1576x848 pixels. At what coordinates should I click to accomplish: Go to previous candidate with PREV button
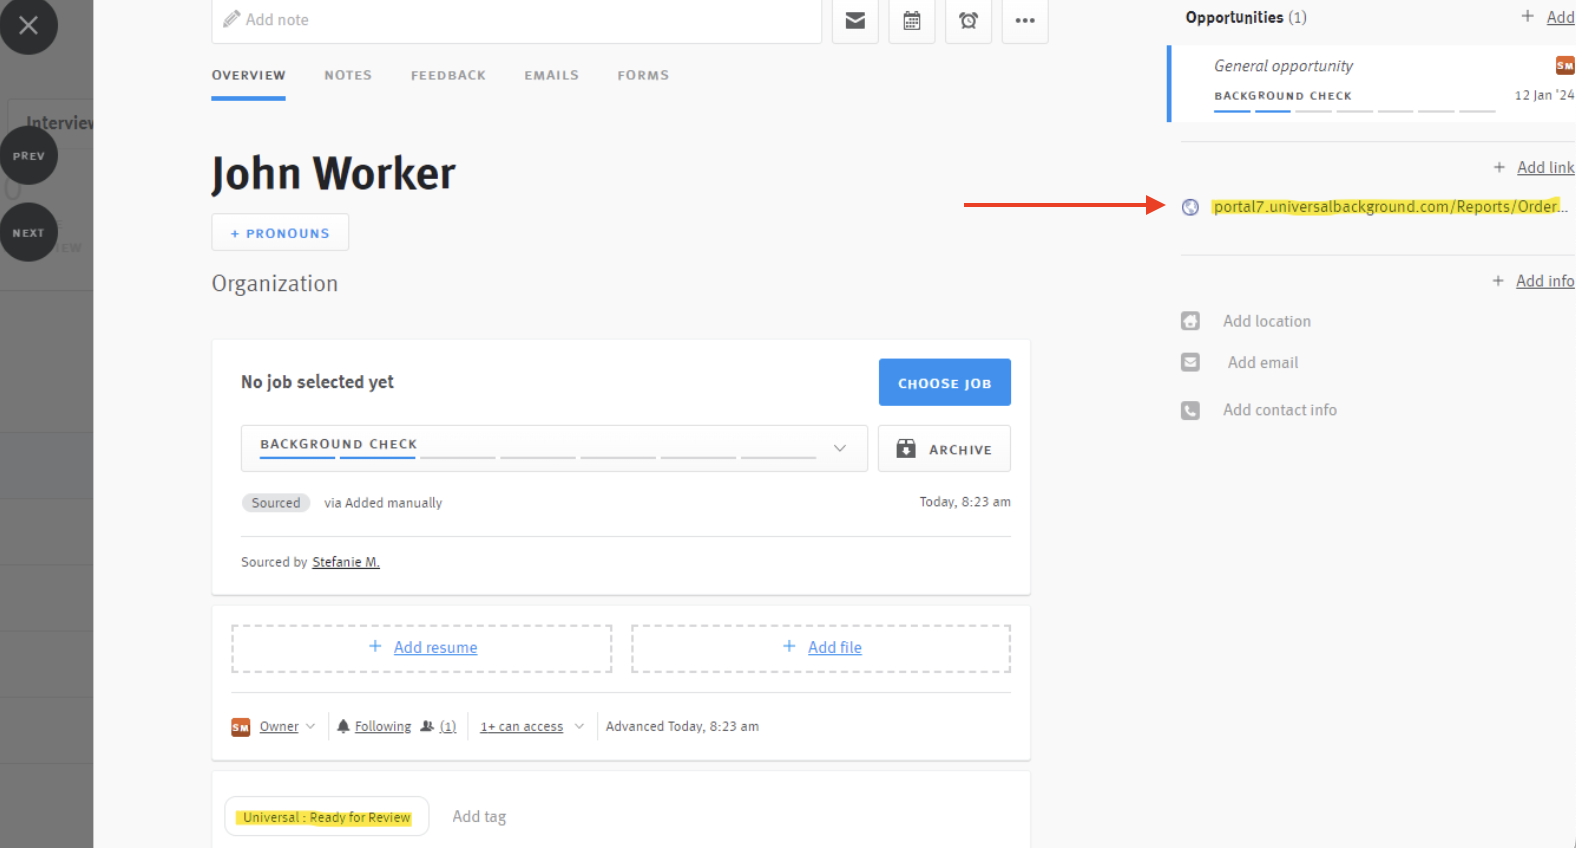click(28, 156)
